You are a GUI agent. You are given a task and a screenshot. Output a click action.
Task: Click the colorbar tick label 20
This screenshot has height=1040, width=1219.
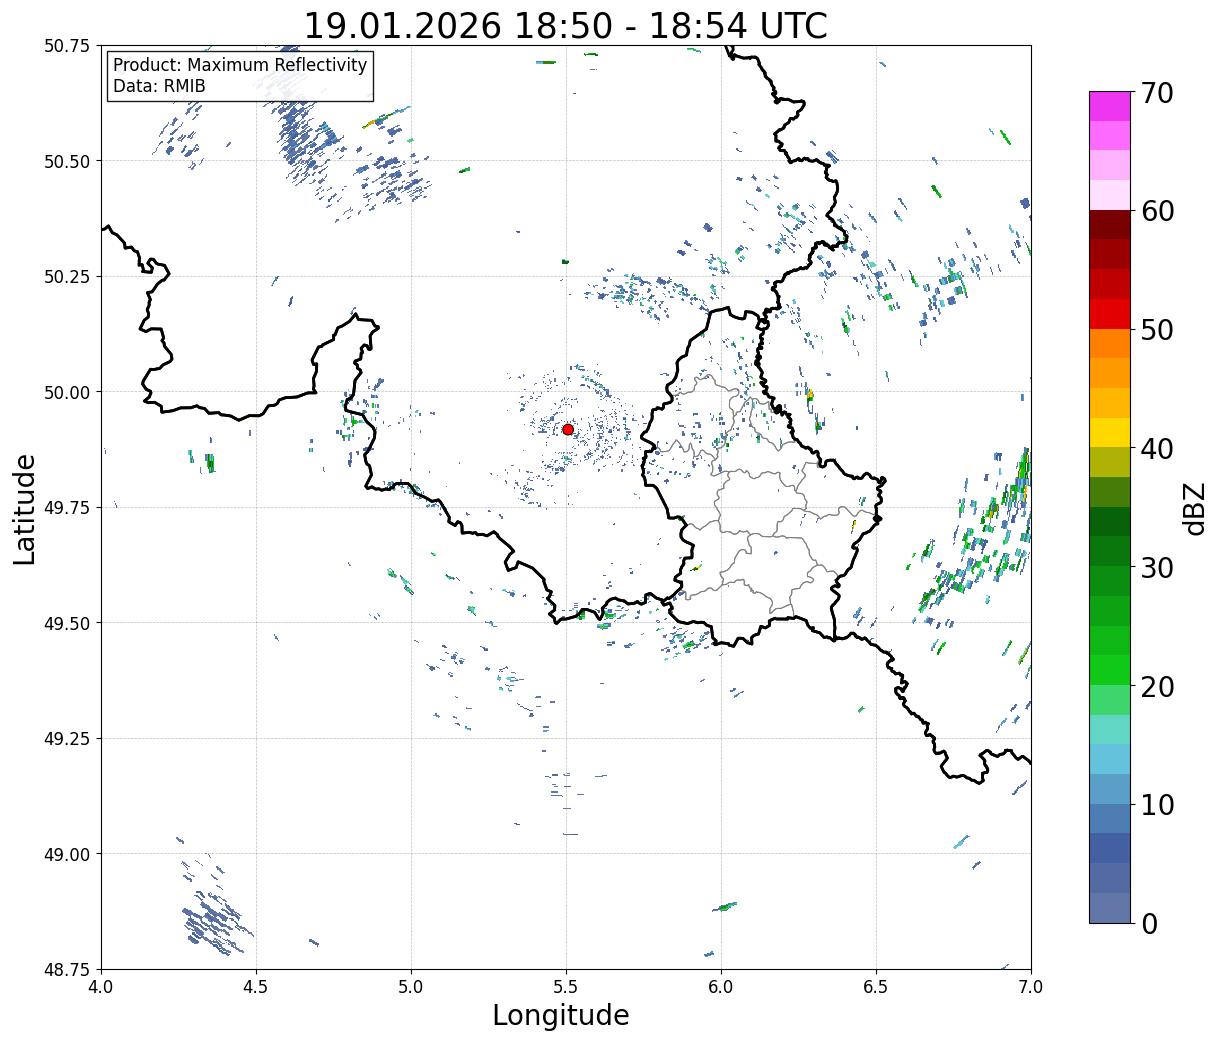pyautogui.click(x=1156, y=686)
